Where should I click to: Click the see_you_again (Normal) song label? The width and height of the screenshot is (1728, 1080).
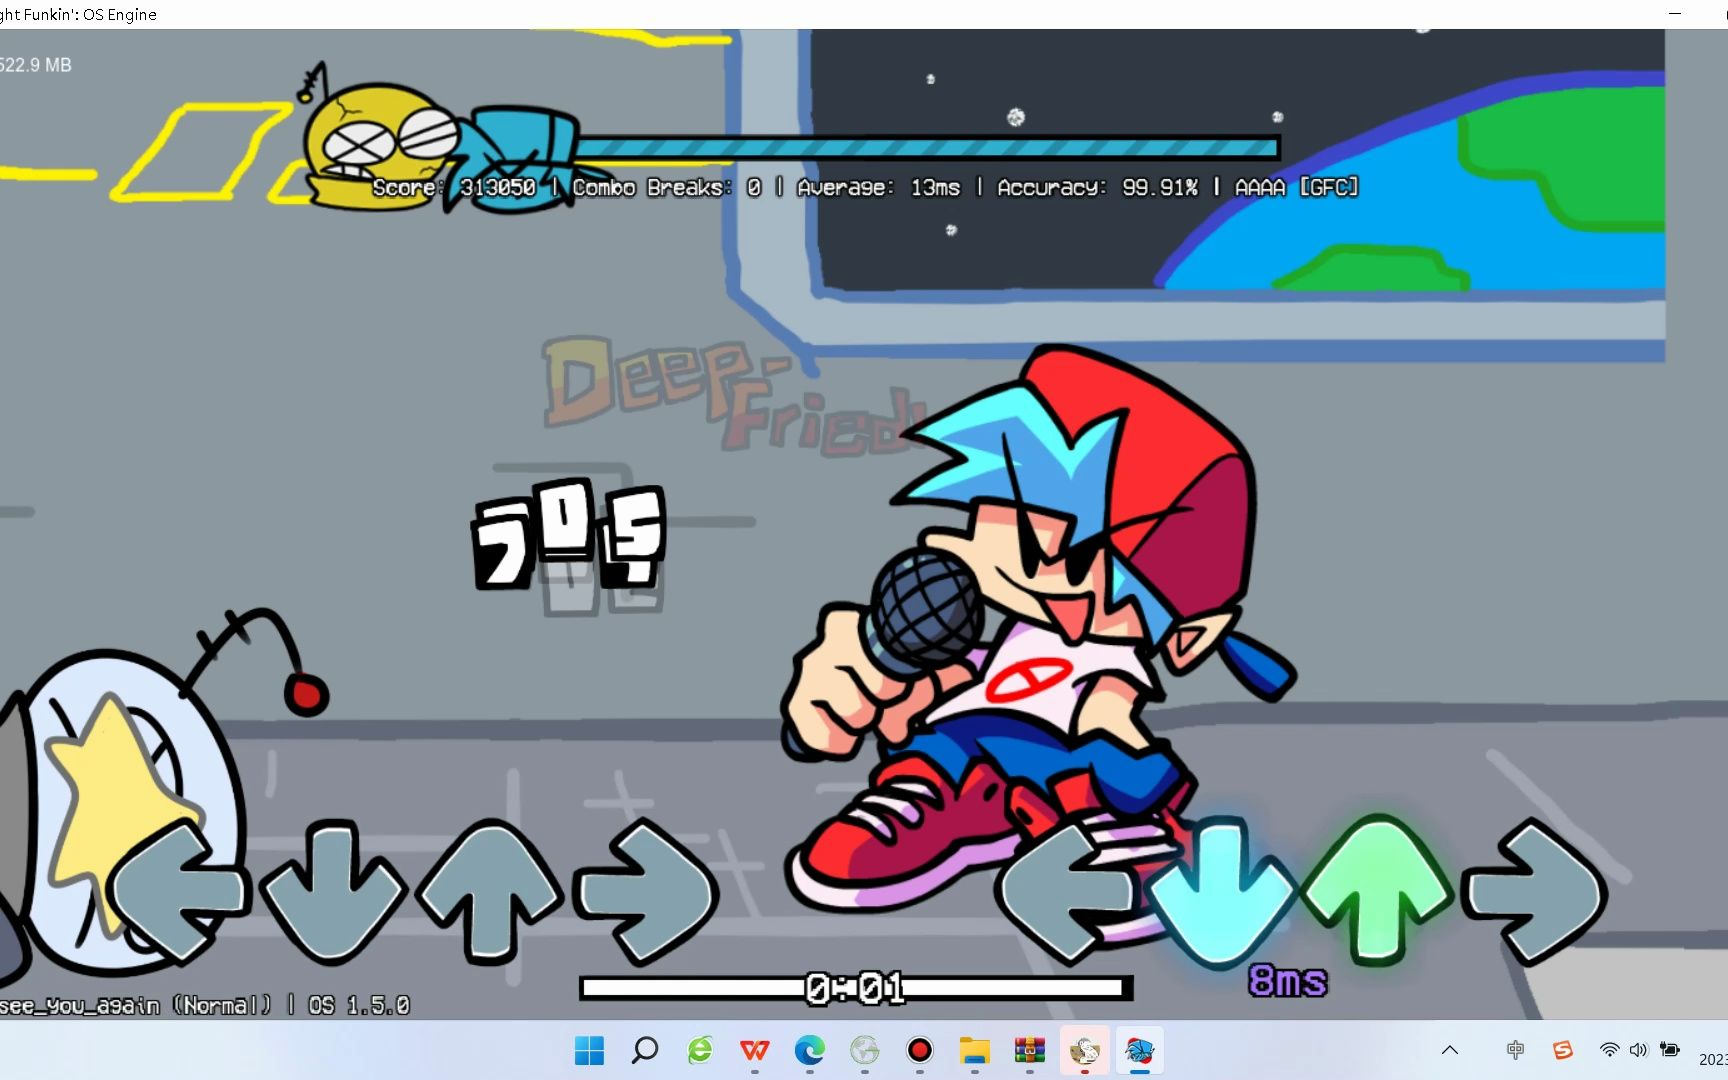click(135, 1005)
